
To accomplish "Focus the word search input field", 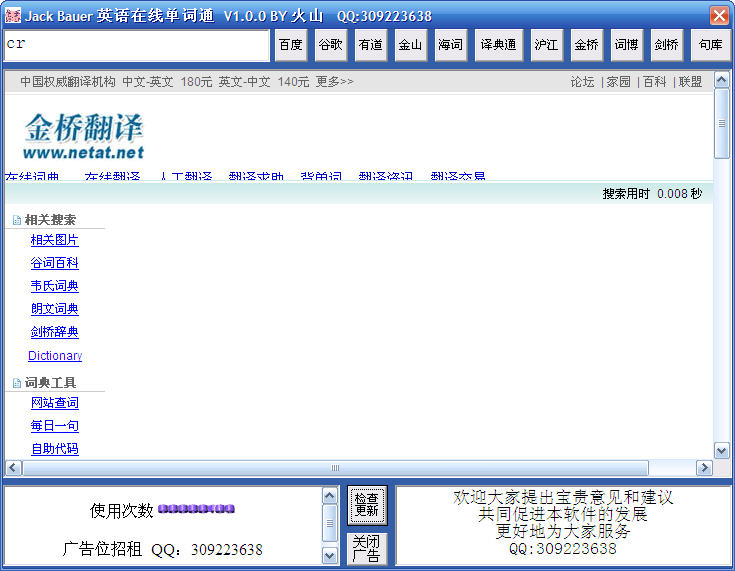I will click(136, 45).
